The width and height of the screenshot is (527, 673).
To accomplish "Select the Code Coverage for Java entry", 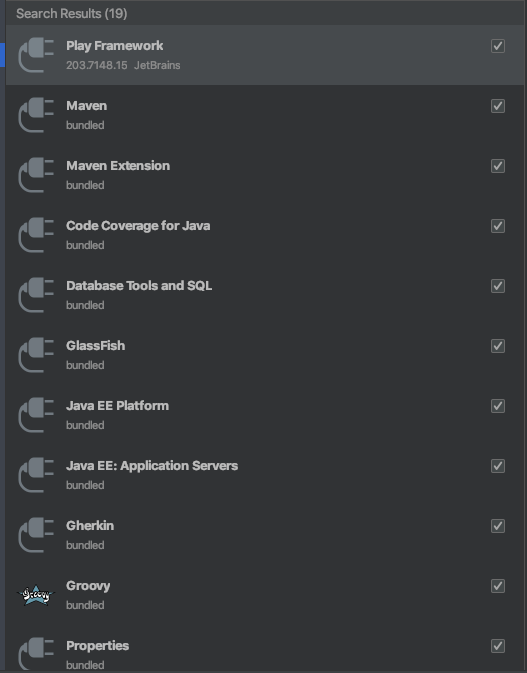I will 265,235.
